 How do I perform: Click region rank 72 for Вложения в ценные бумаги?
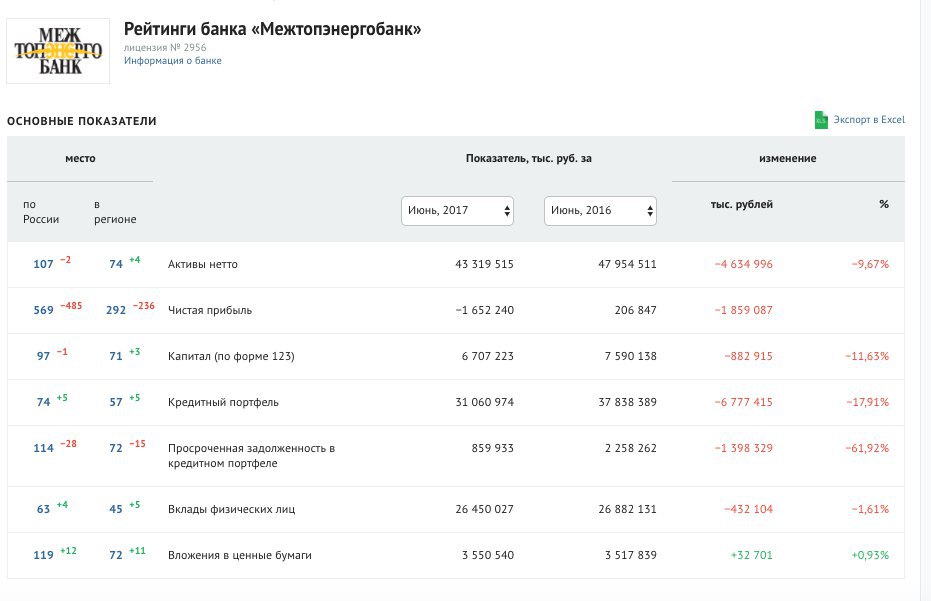click(116, 555)
